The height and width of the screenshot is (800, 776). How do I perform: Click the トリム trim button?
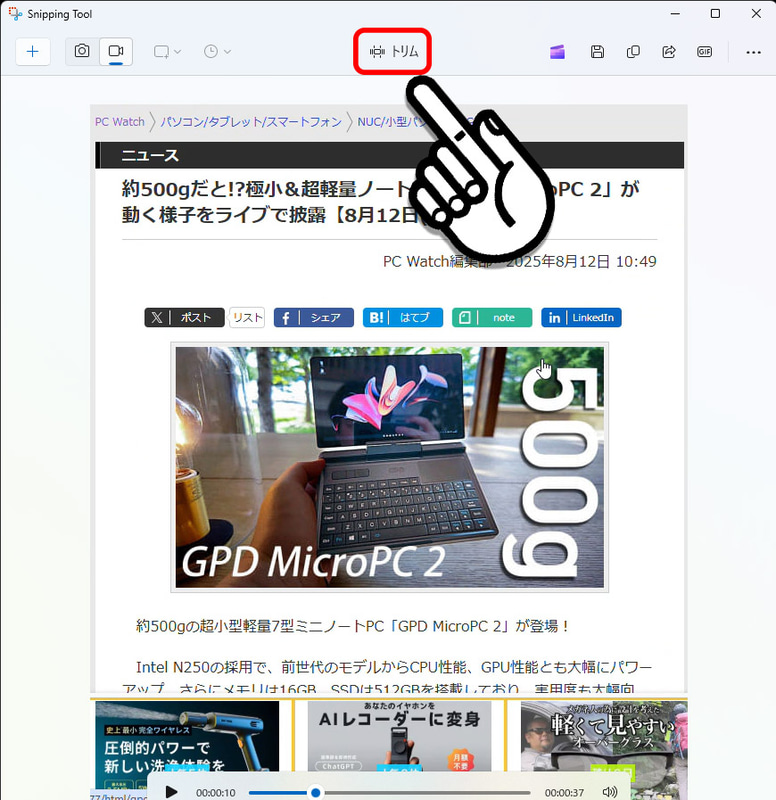[x=393, y=52]
